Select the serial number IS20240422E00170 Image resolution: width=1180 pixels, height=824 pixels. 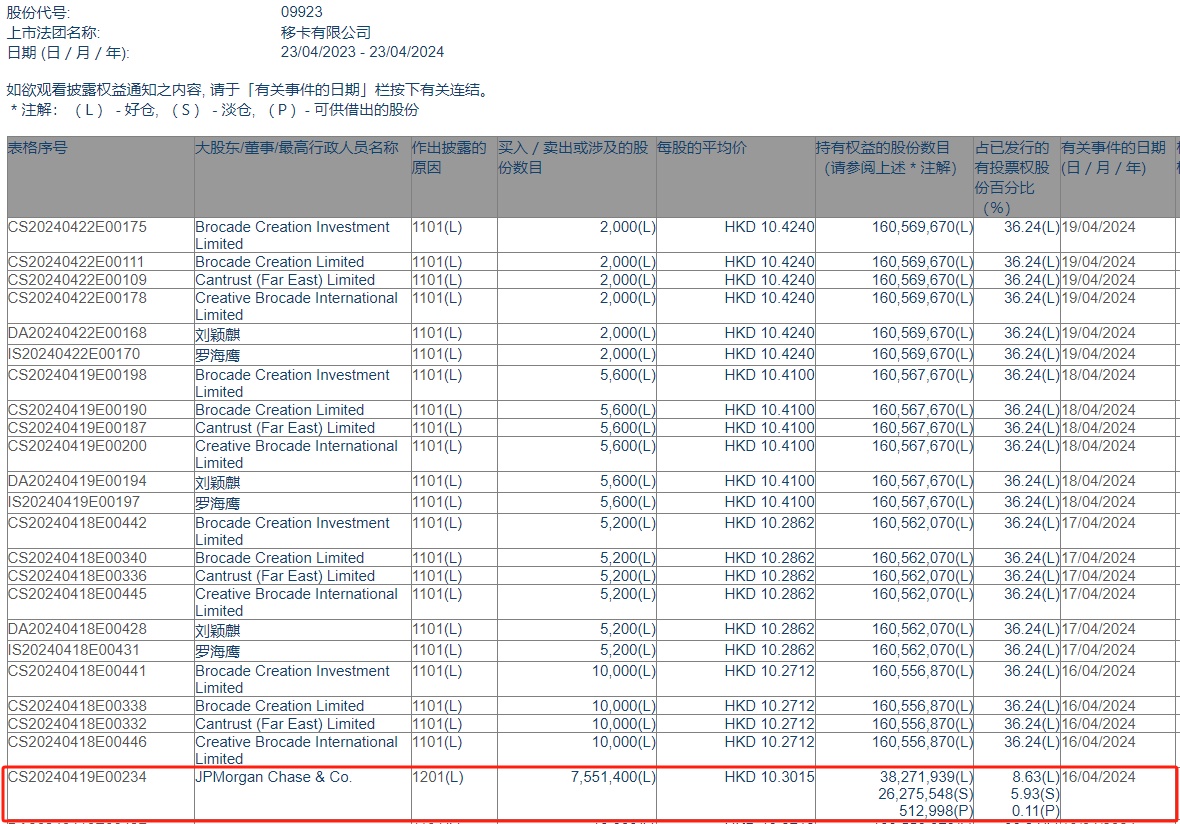(x=74, y=354)
